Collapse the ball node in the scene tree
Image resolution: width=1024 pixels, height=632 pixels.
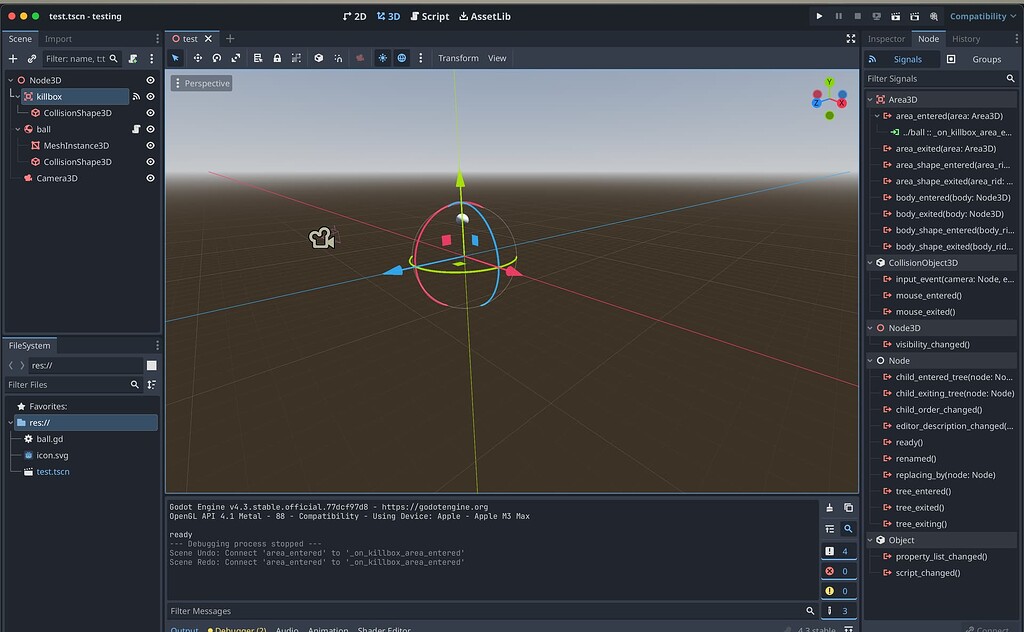coord(17,129)
